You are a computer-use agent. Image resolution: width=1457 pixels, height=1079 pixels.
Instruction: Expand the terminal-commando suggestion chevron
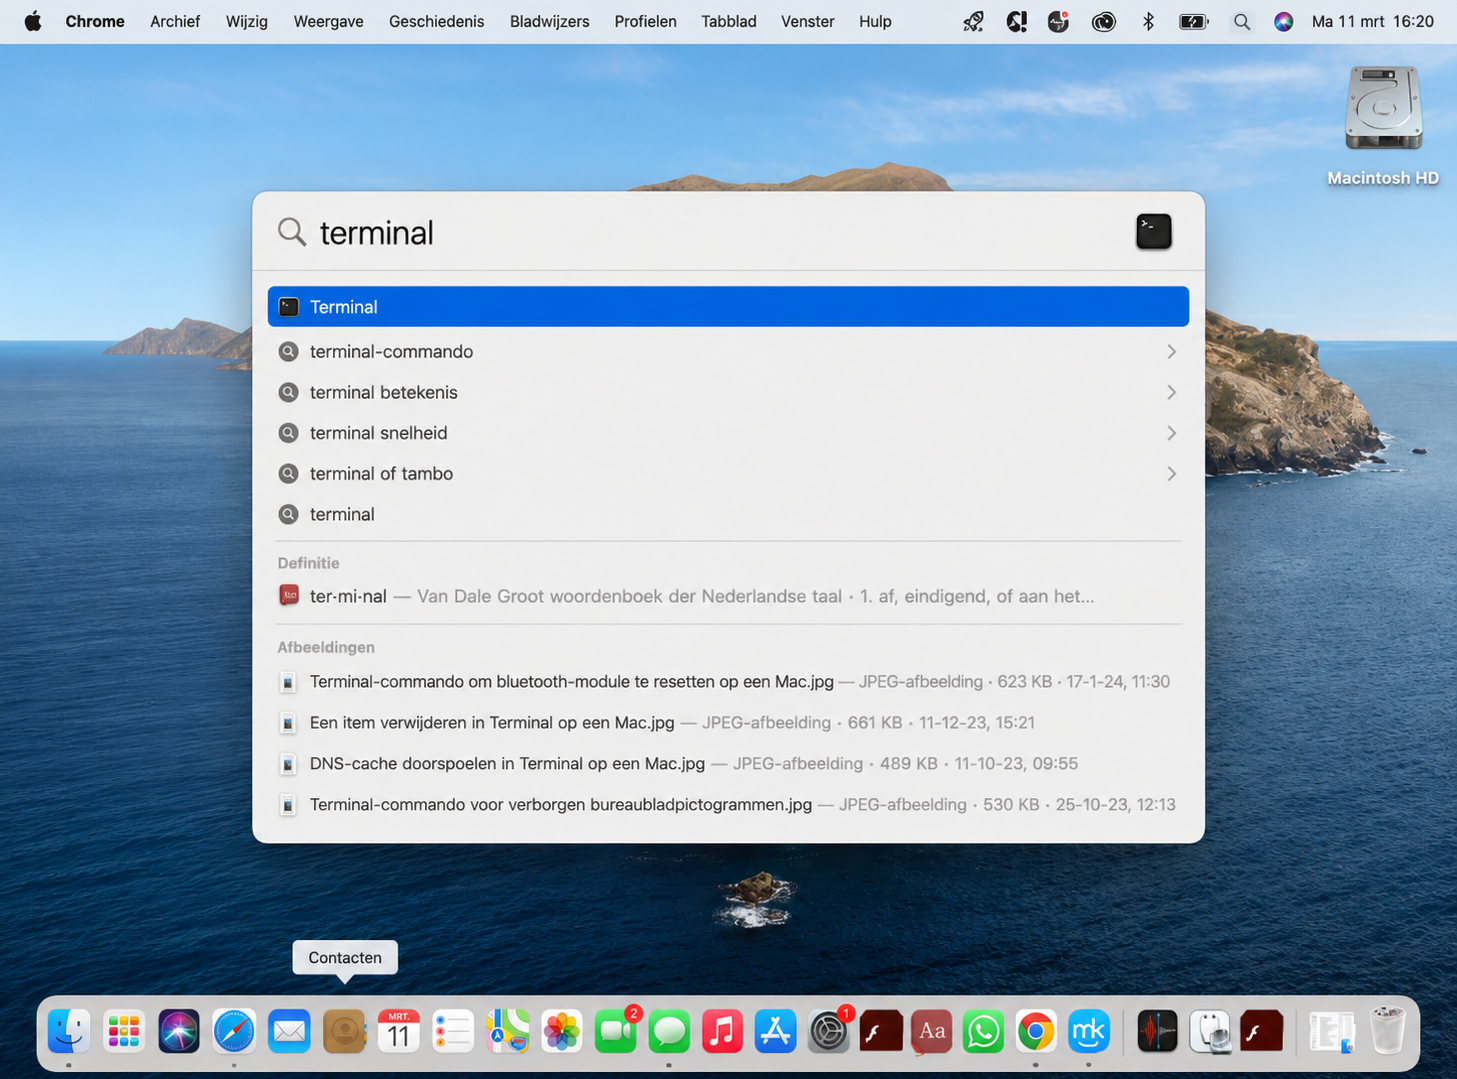point(1171,351)
